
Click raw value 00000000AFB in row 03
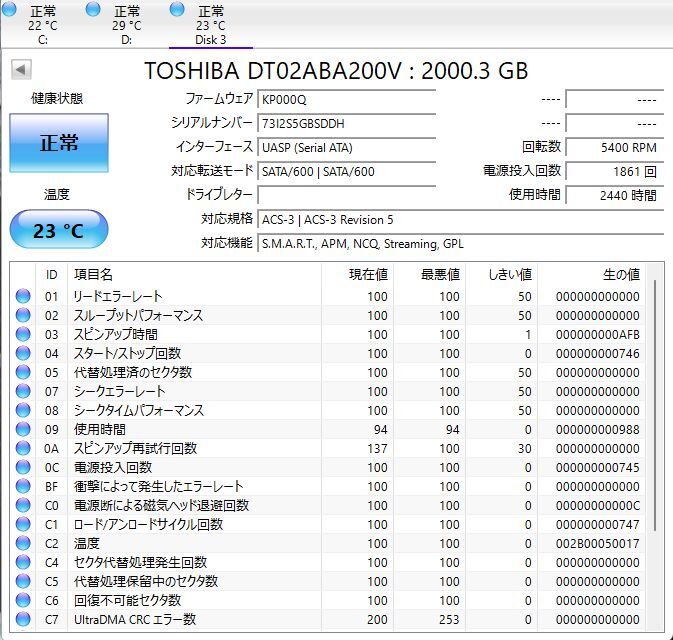tap(597, 334)
